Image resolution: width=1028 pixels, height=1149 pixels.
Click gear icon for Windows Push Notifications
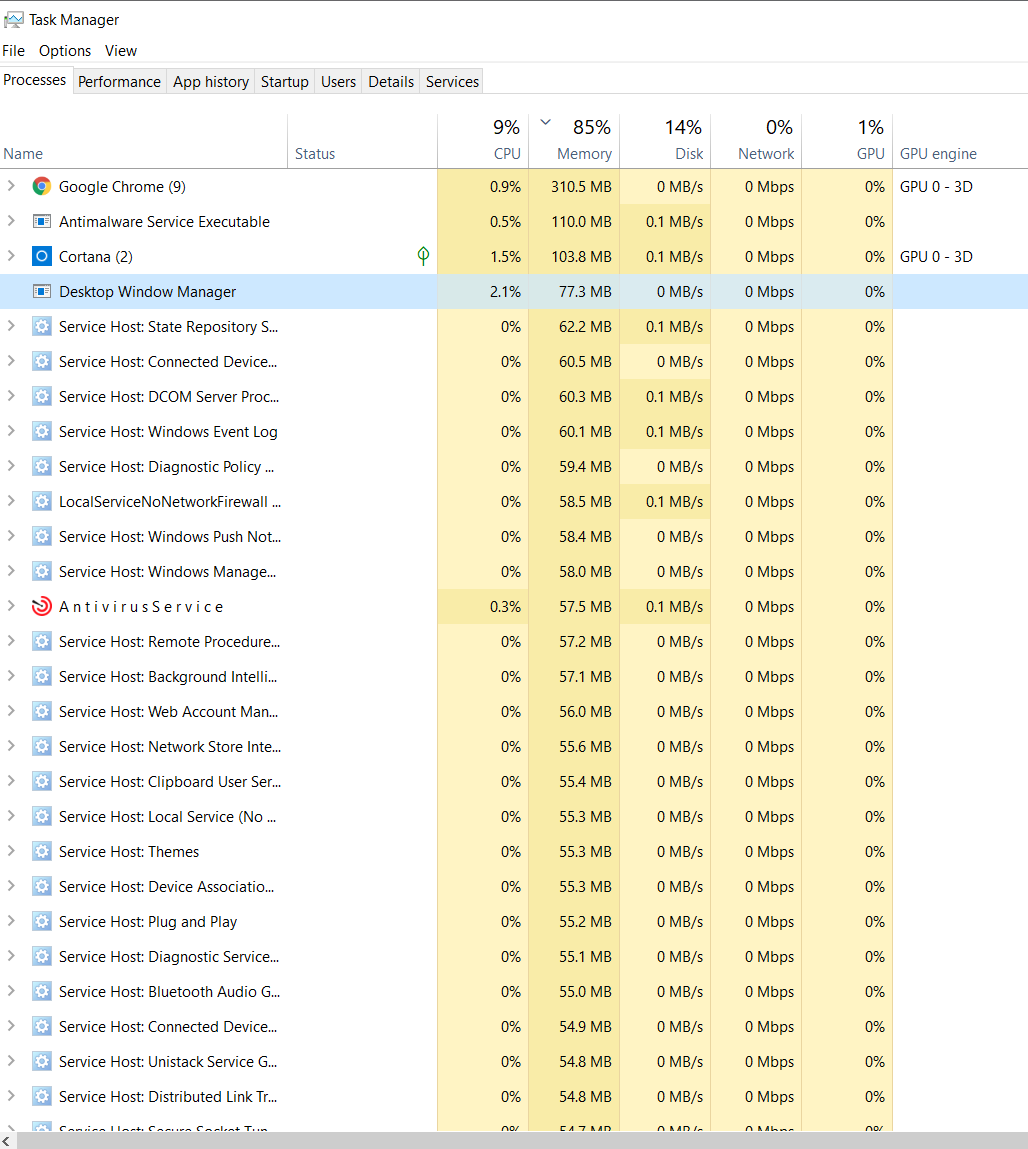(x=42, y=536)
